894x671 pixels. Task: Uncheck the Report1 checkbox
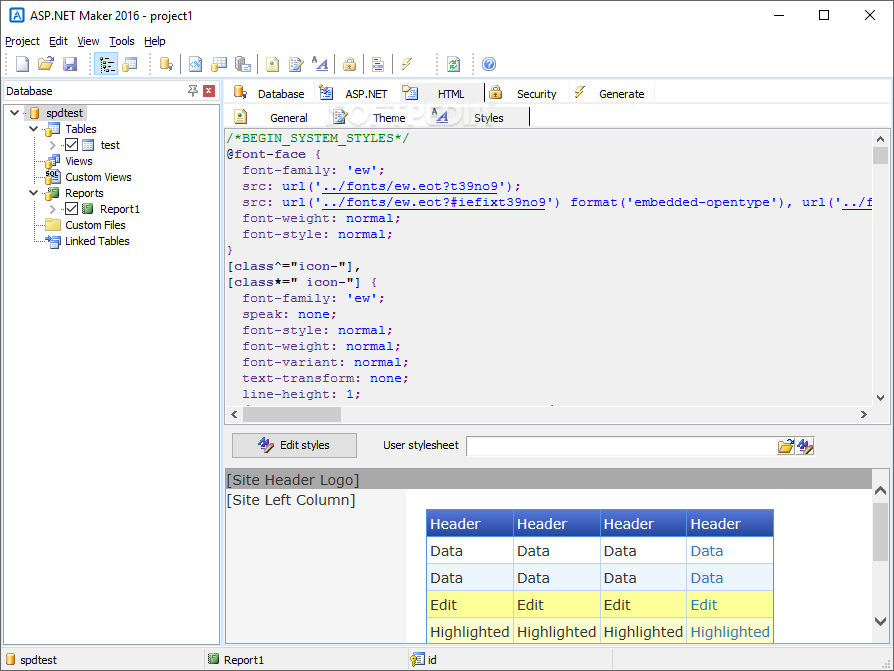tap(72, 209)
